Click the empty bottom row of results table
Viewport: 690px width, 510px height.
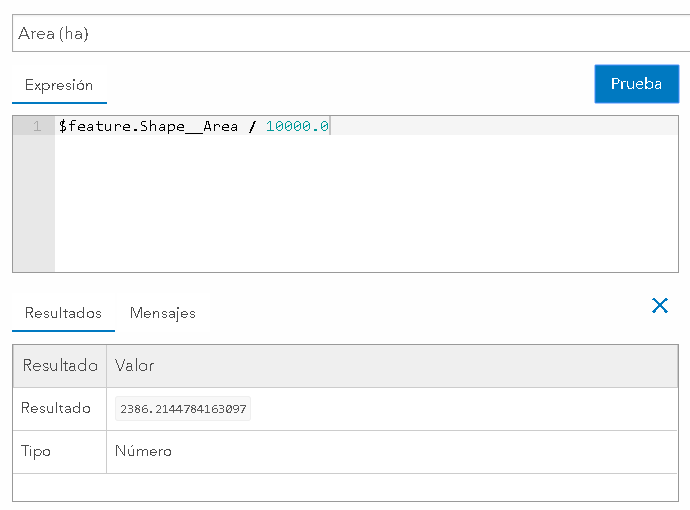tap(345, 487)
